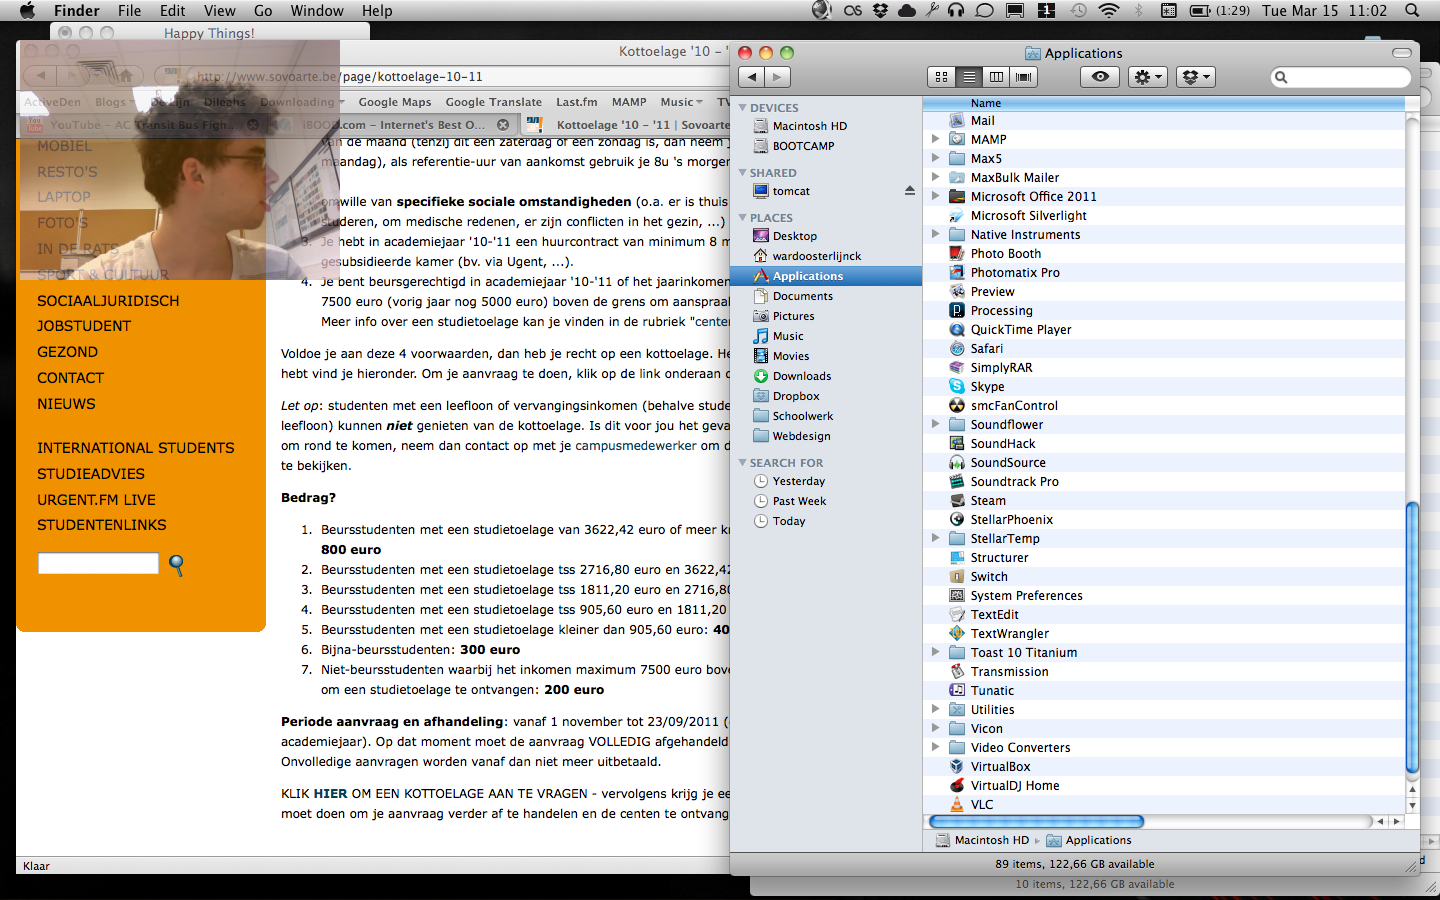1440x900 pixels.
Task: Switch Finder to list view
Action: (969, 77)
